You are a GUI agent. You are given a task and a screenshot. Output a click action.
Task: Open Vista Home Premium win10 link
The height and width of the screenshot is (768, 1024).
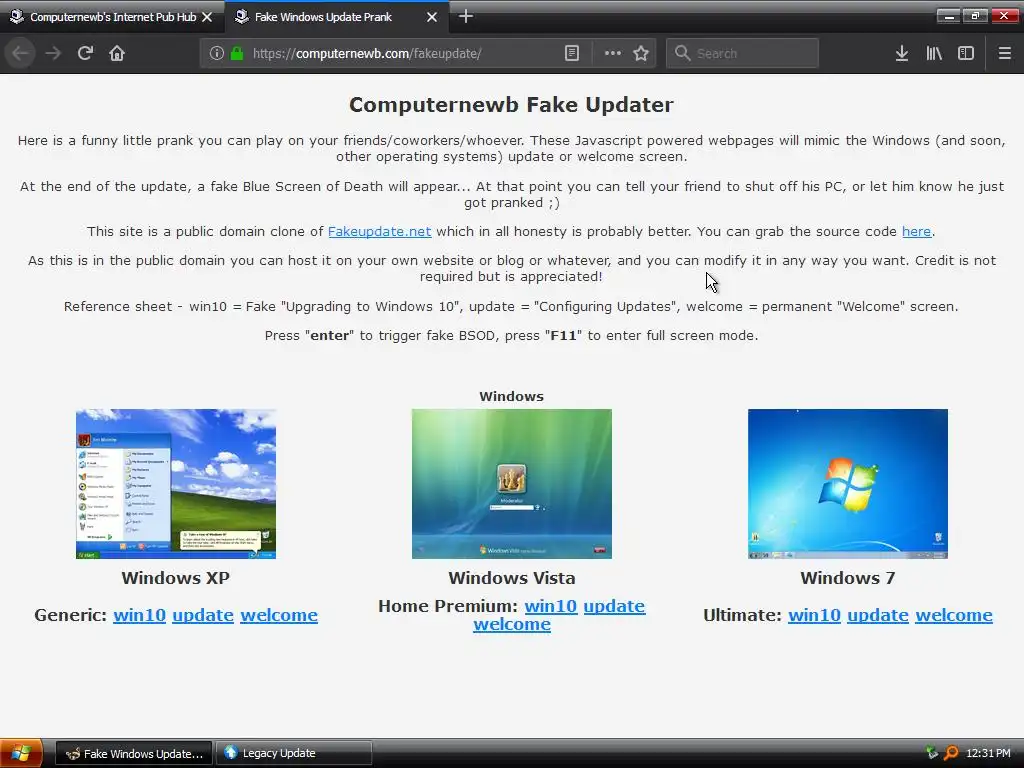[x=551, y=606]
